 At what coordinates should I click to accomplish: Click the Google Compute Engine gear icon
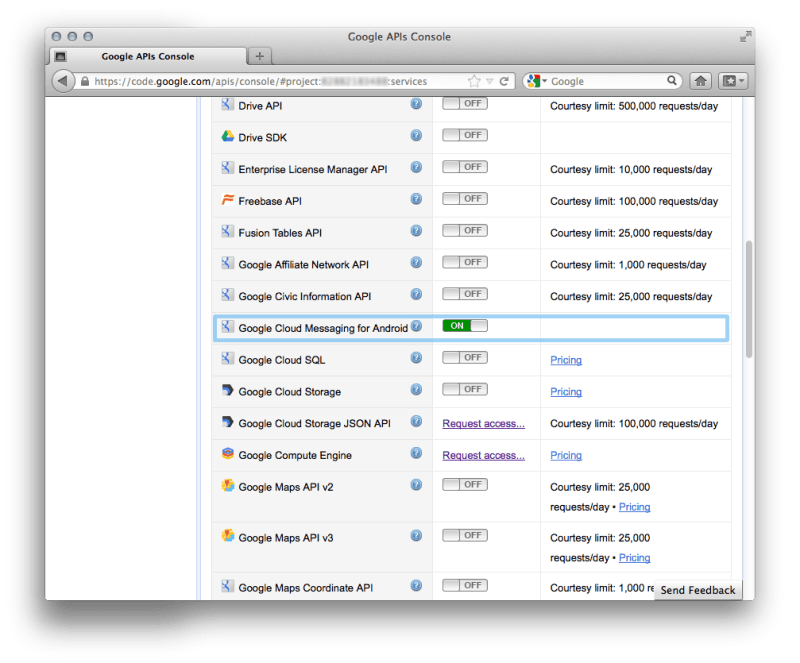(227, 455)
